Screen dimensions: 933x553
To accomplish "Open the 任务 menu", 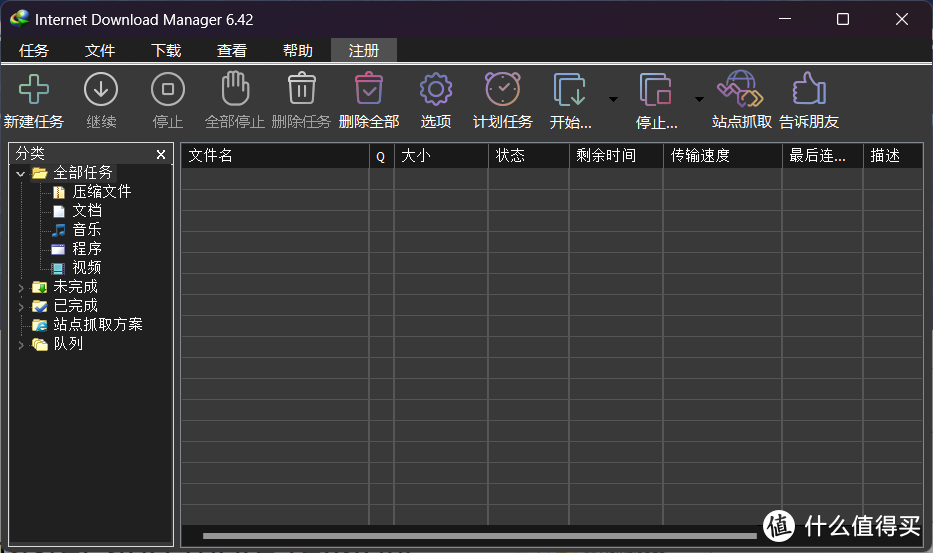I will click(34, 51).
